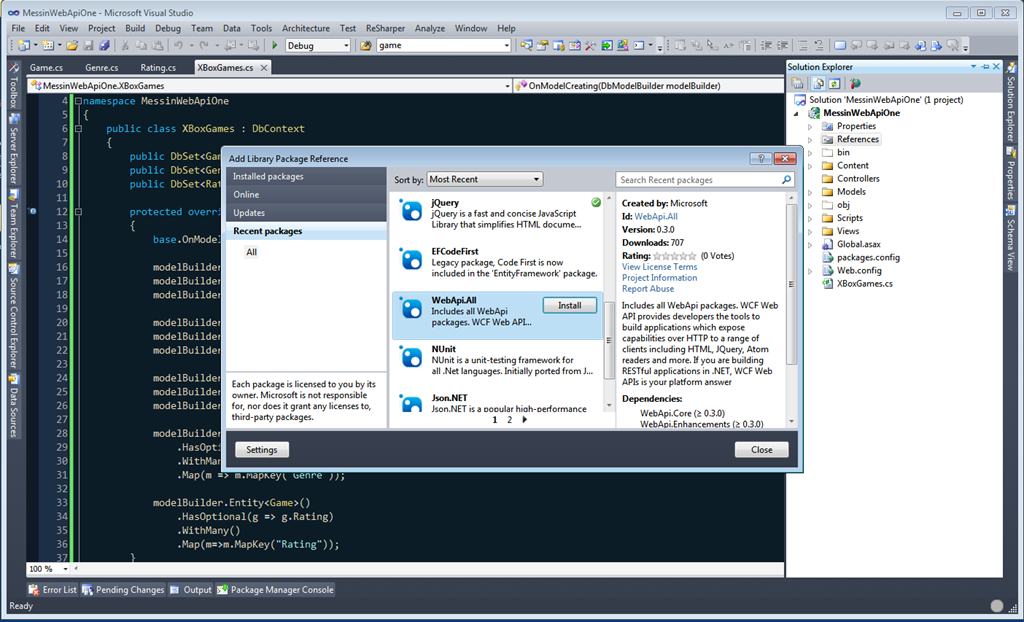Expand the References node in Solution Explorer
Viewport: 1024px width, 622px height.
coord(810,140)
